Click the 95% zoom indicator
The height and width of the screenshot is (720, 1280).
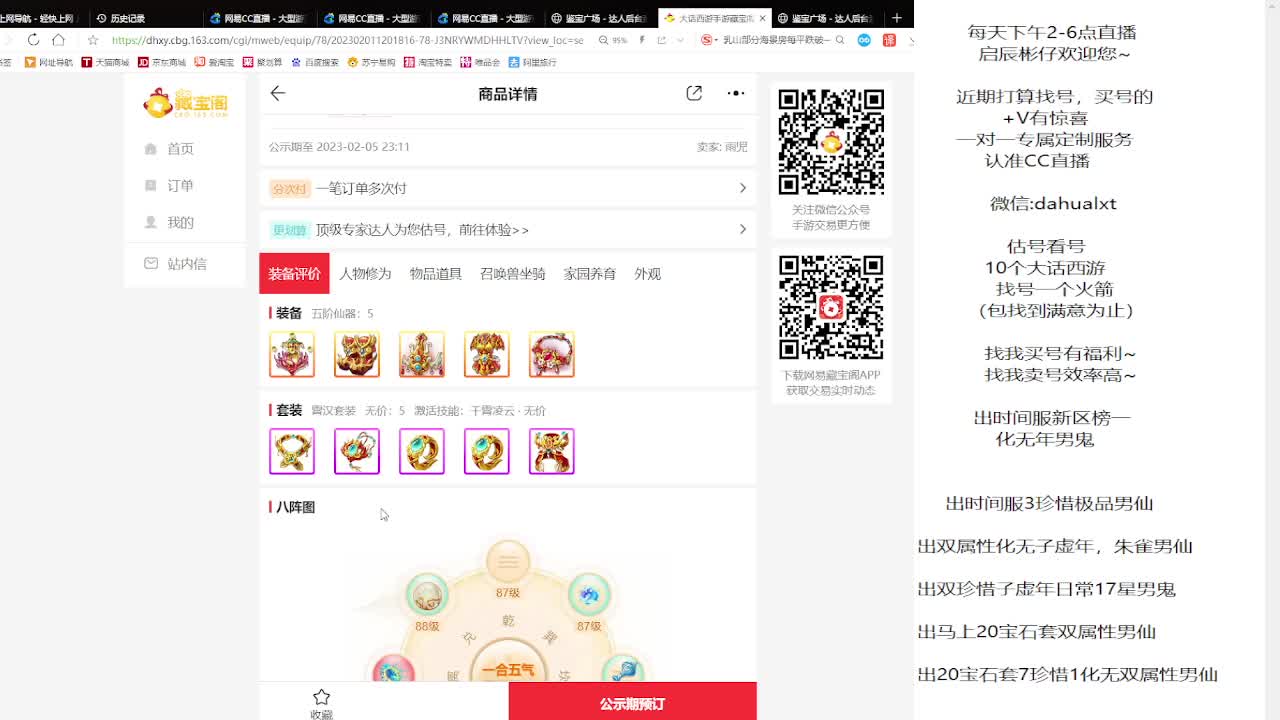click(x=613, y=41)
